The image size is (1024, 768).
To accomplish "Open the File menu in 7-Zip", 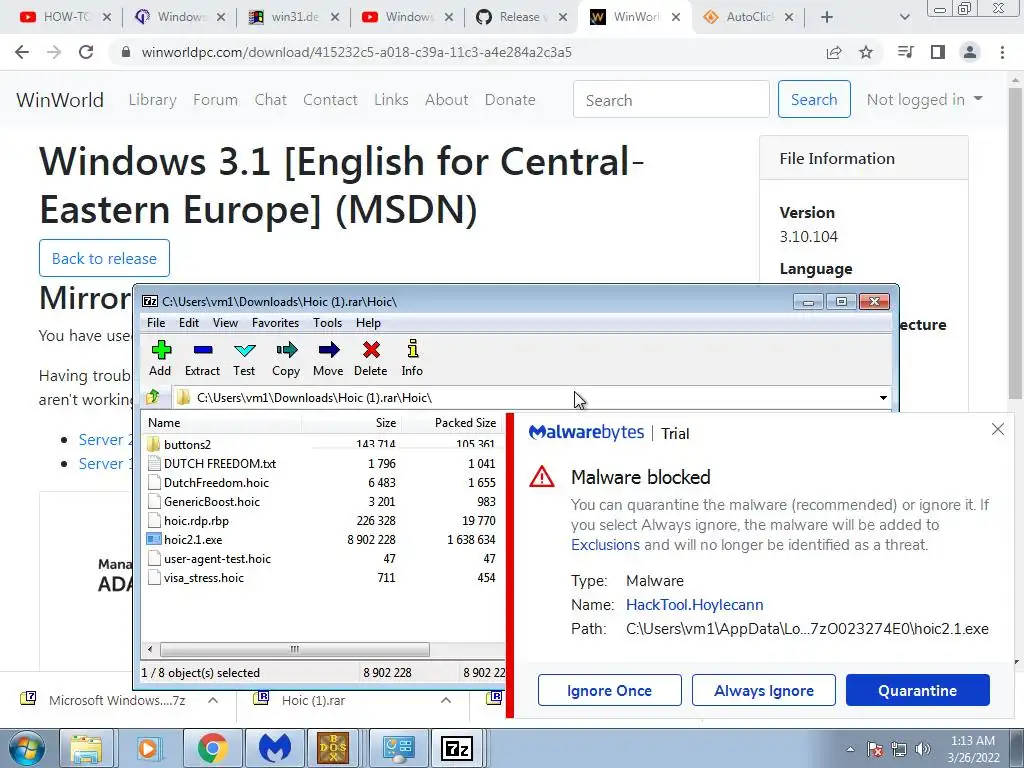I will pyautogui.click(x=156, y=323).
